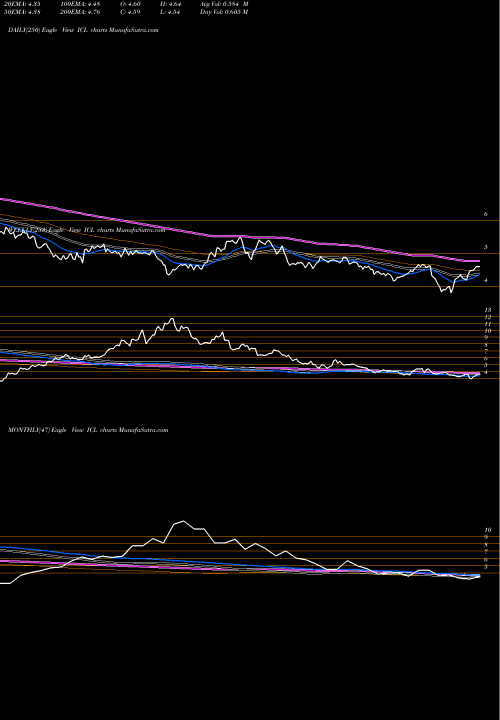Viewport: 500px width, 720px height.
Task: Click the DAILY(250) Eagle View ICL title
Action: [x=83, y=30]
